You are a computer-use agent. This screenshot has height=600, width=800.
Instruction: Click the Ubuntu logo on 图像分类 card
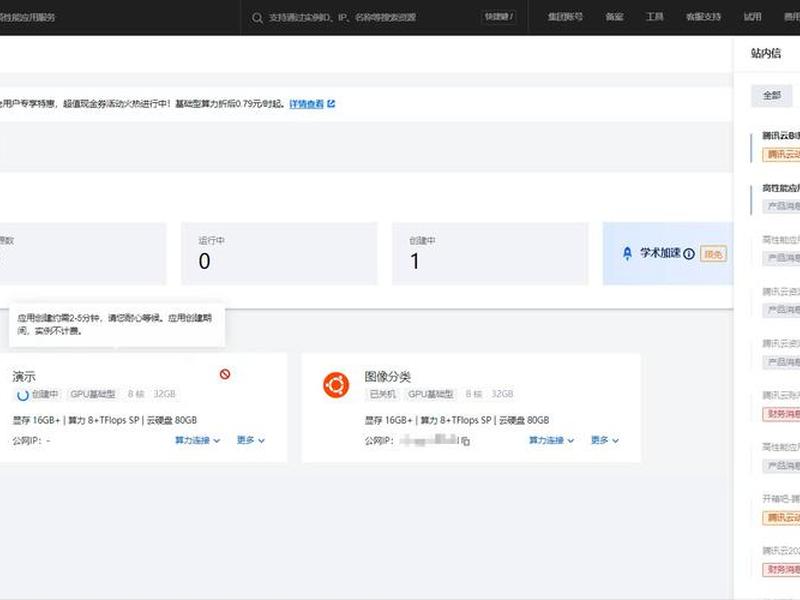coord(336,385)
